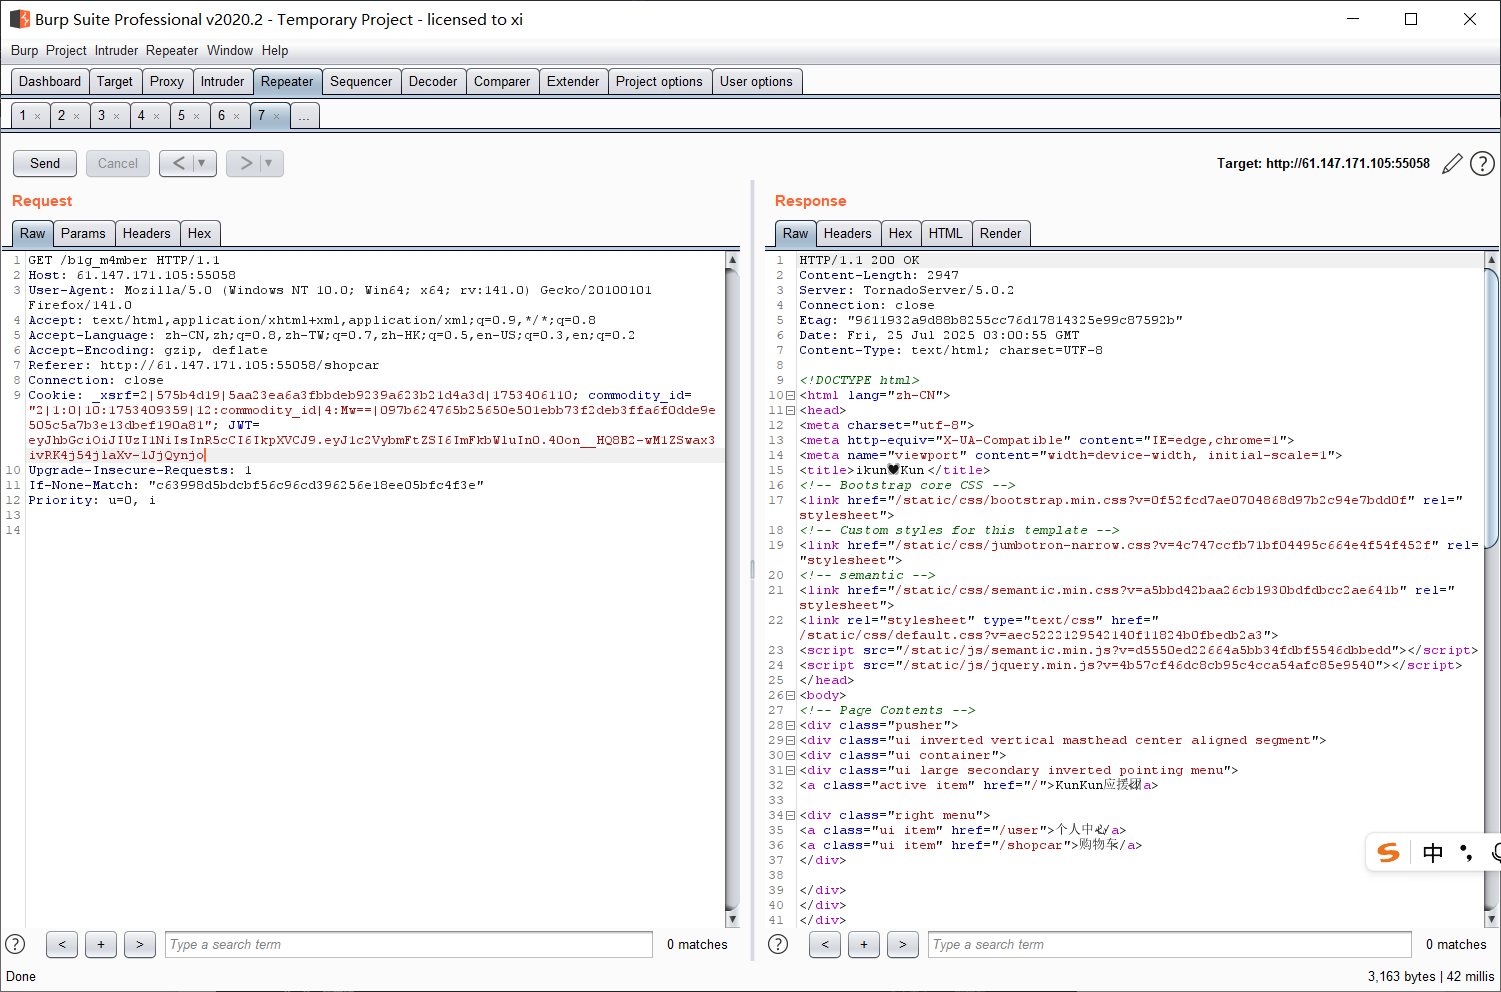Find previous match in response search

(x=825, y=944)
